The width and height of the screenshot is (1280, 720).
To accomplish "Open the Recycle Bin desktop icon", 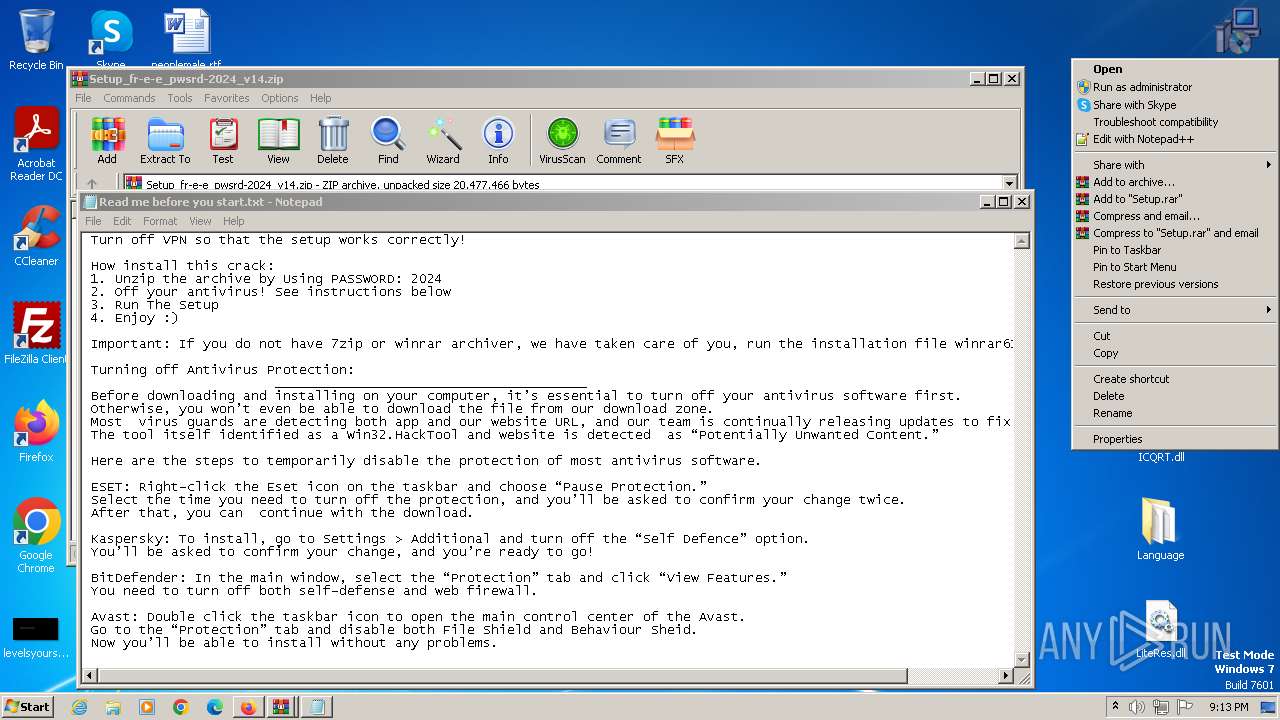I will pos(36,40).
